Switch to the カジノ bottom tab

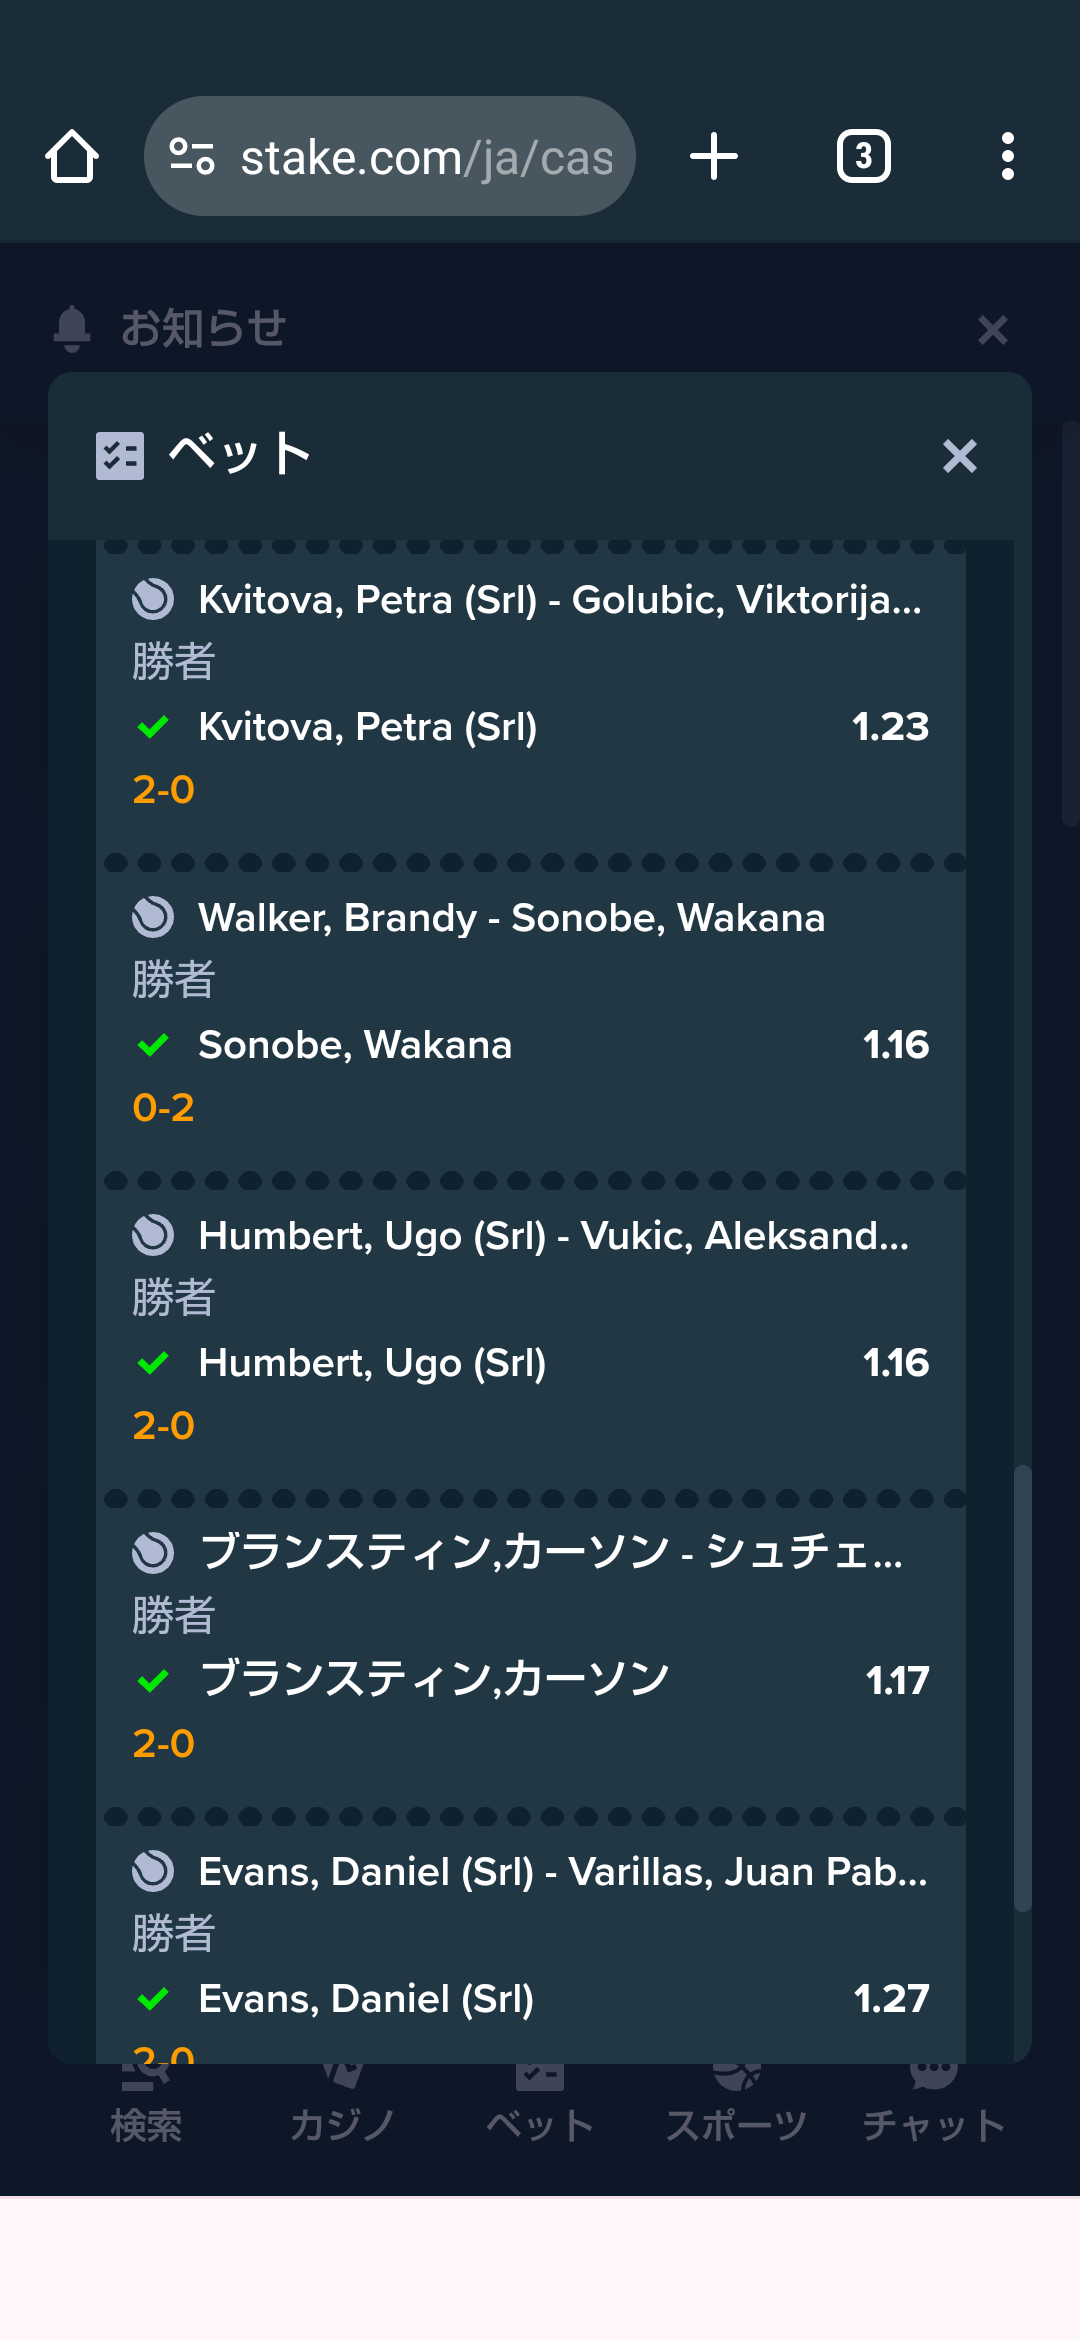point(343,2107)
